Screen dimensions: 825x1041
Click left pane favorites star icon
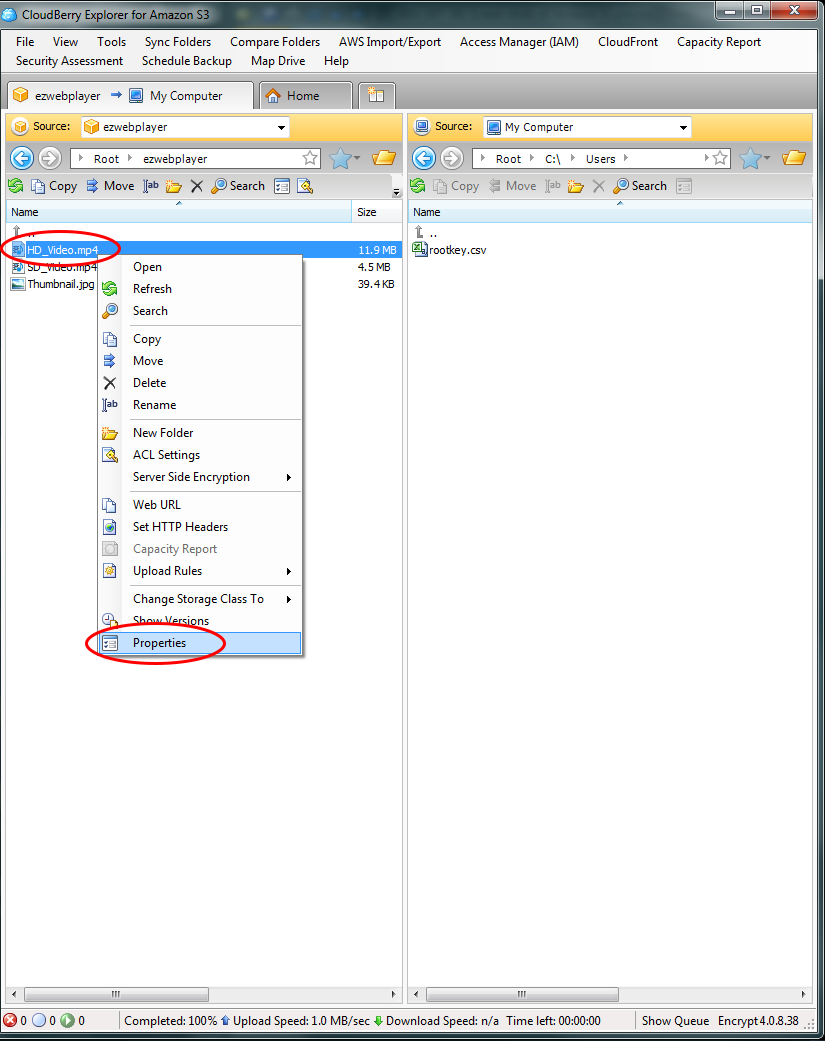pyautogui.click(x=340, y=159)
